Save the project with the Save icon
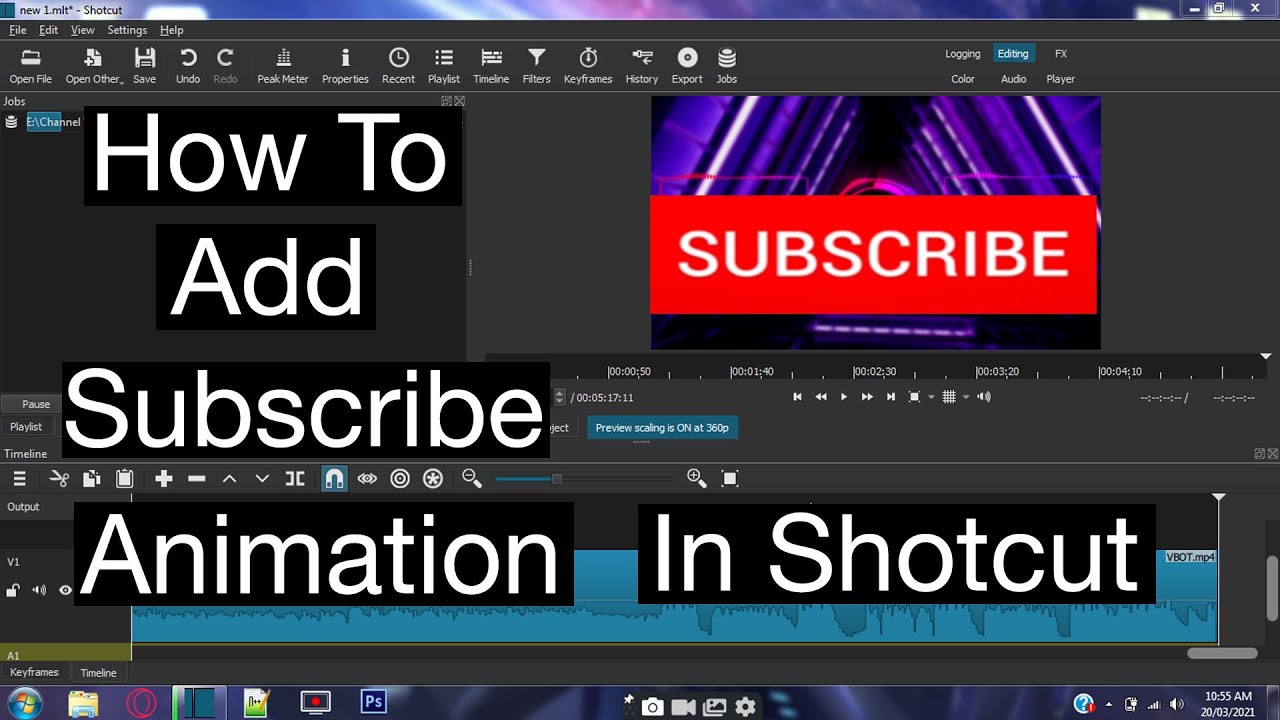 pyautogui.click(x=145, y=66)
